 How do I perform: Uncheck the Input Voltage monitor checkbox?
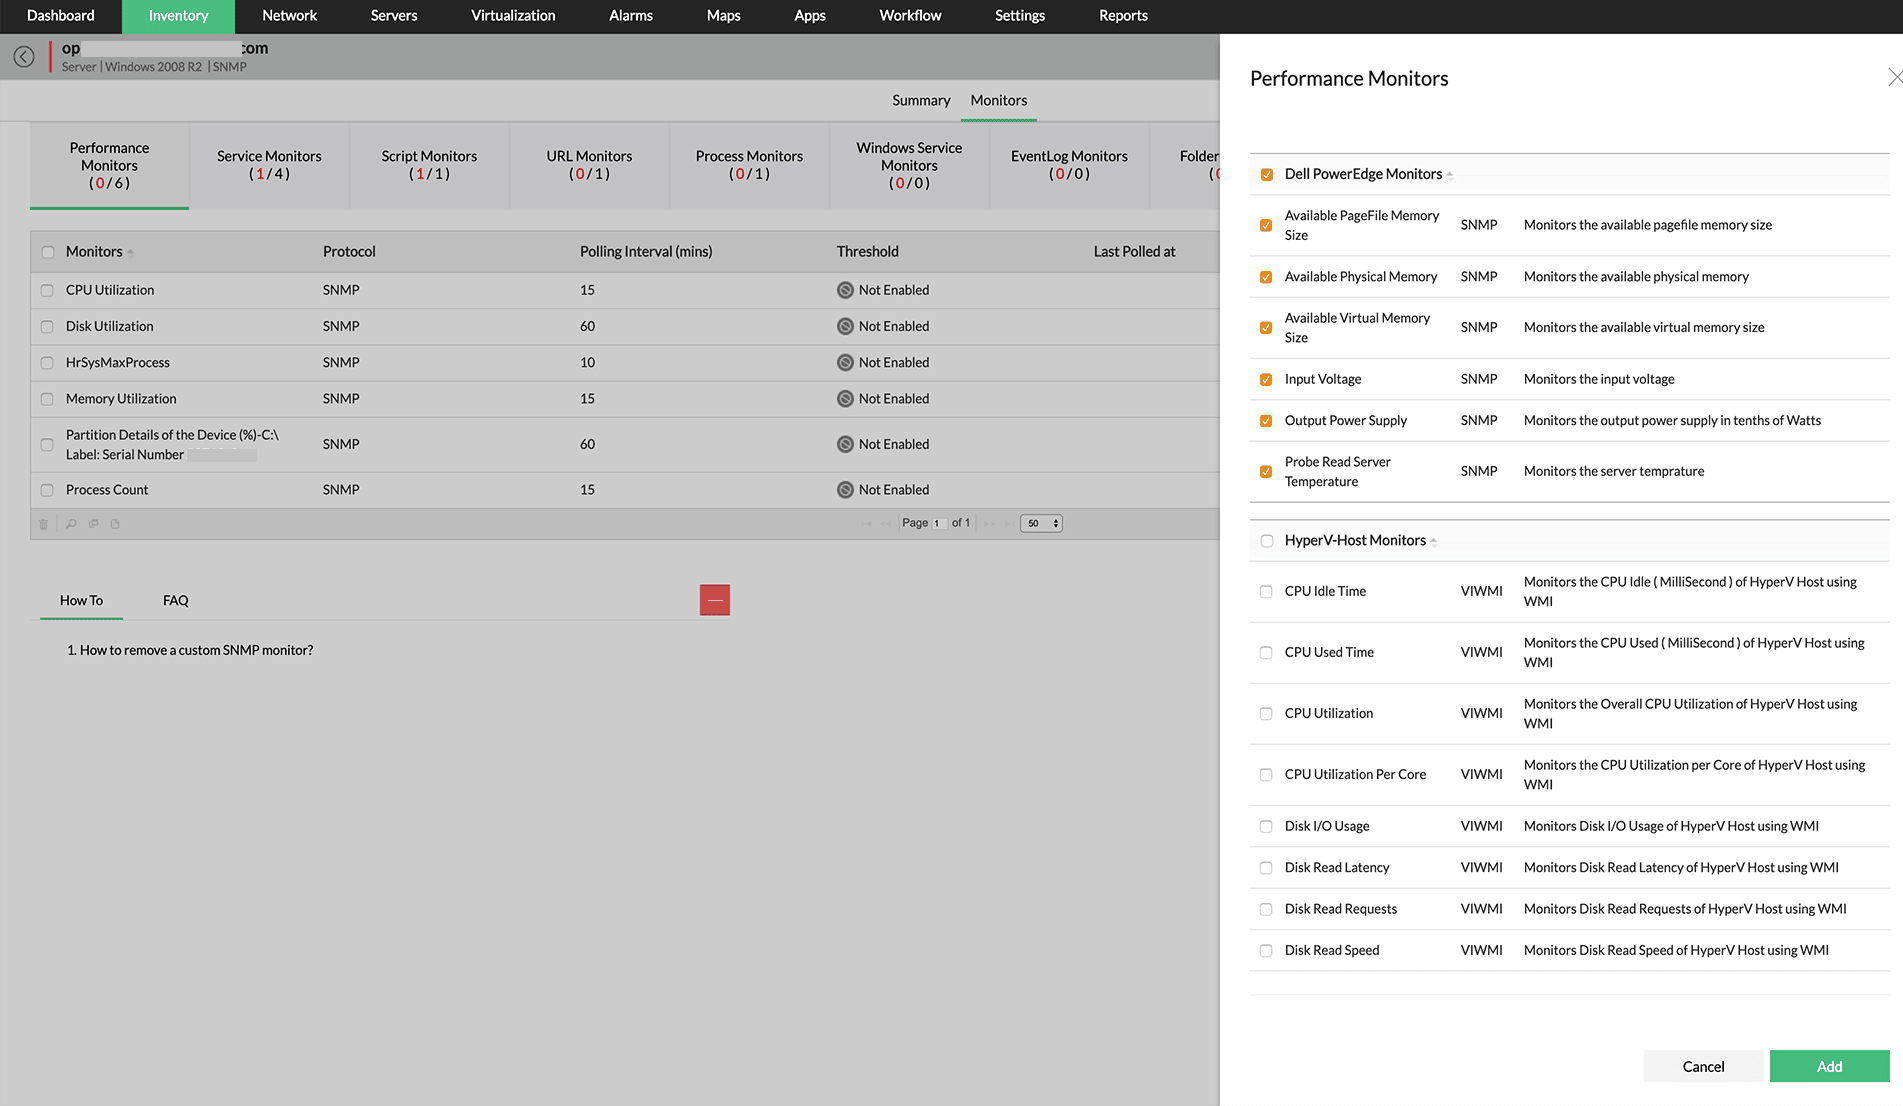[1266, 380]
